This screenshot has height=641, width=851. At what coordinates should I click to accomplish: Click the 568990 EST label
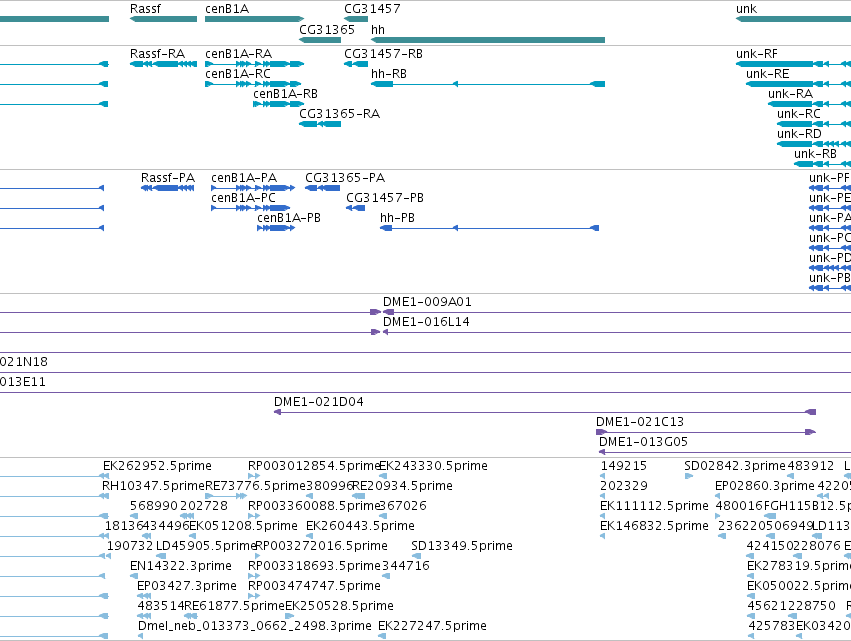click(x=154, y=506)
